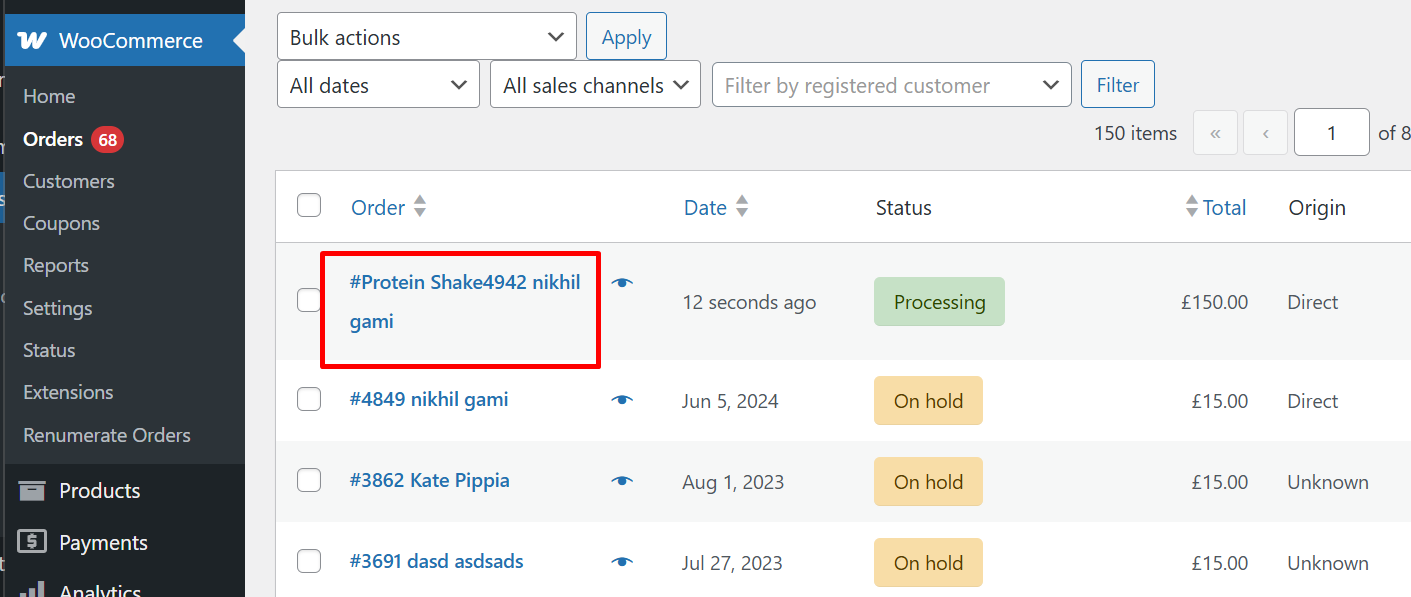Click the Payments dollar icon
This screenshot has width=1411, height=597.
pyautogui.click(x=32, y=543)
